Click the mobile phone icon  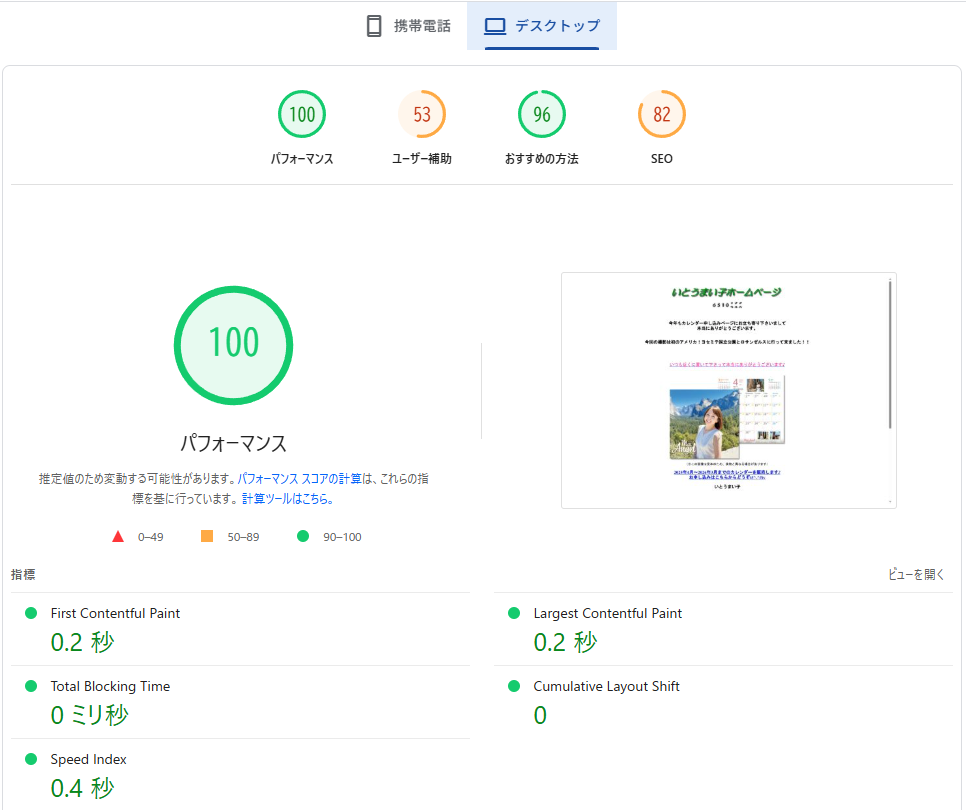pos(374,26)
